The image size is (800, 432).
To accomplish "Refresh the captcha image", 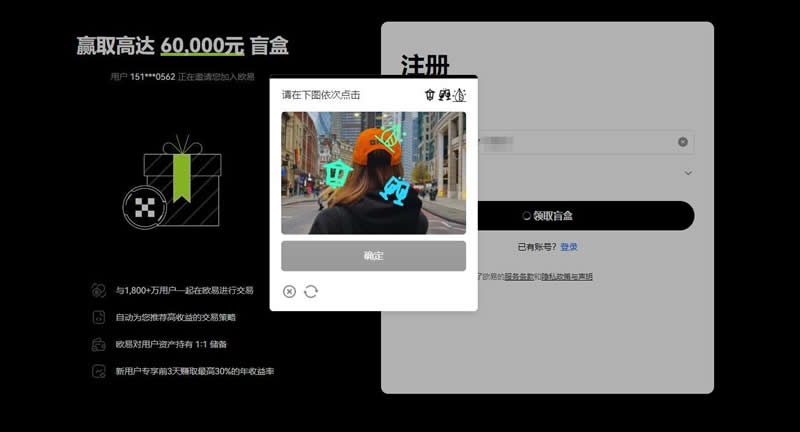I will click(x=311, y=291).
